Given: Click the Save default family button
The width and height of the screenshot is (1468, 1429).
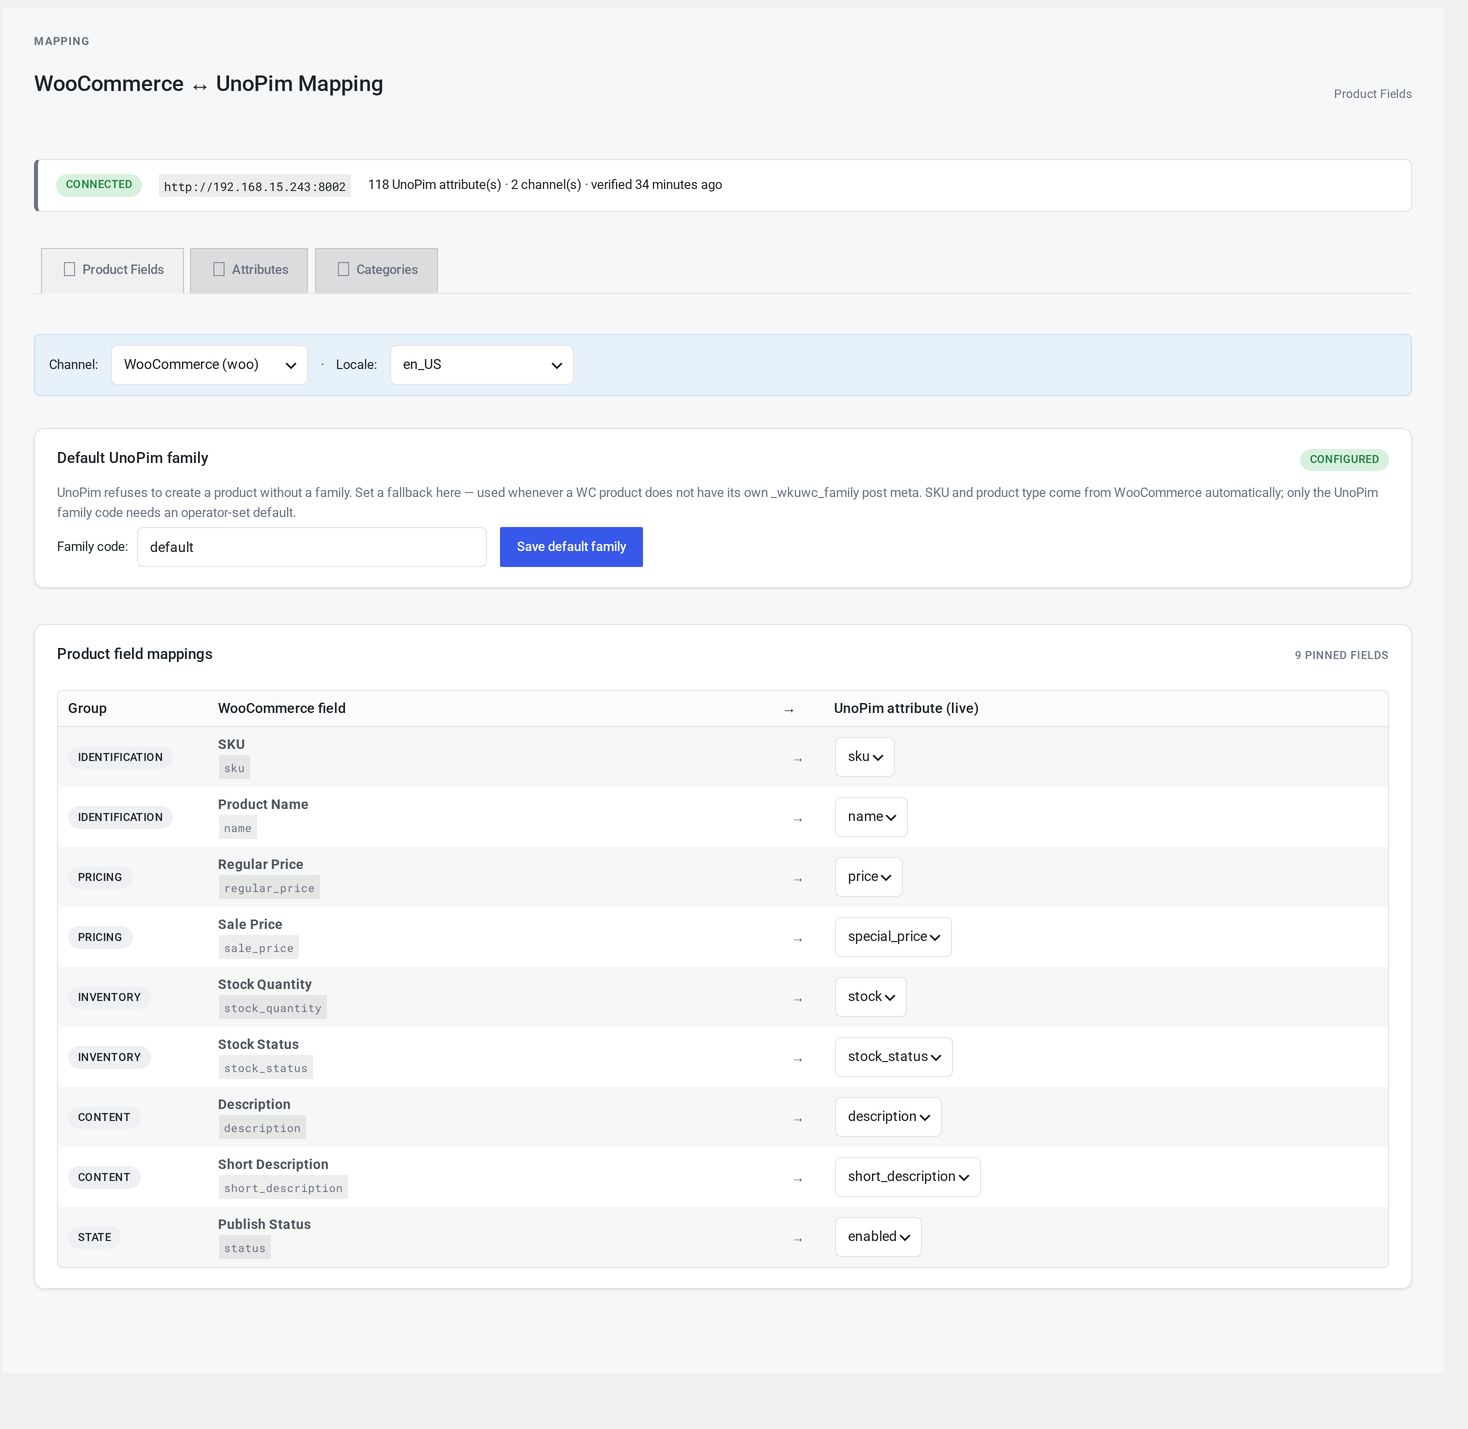Looking at the screenshot, I should pos(571,547).
